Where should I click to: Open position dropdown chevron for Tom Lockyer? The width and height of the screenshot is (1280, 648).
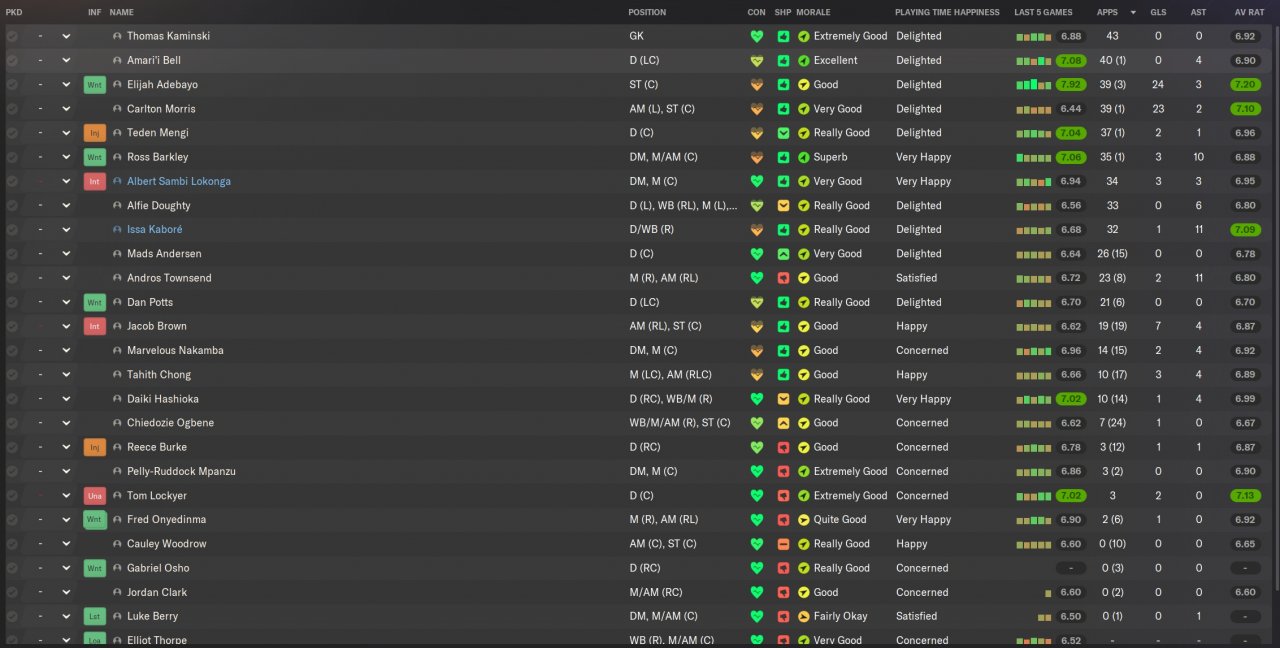point(66,496)
